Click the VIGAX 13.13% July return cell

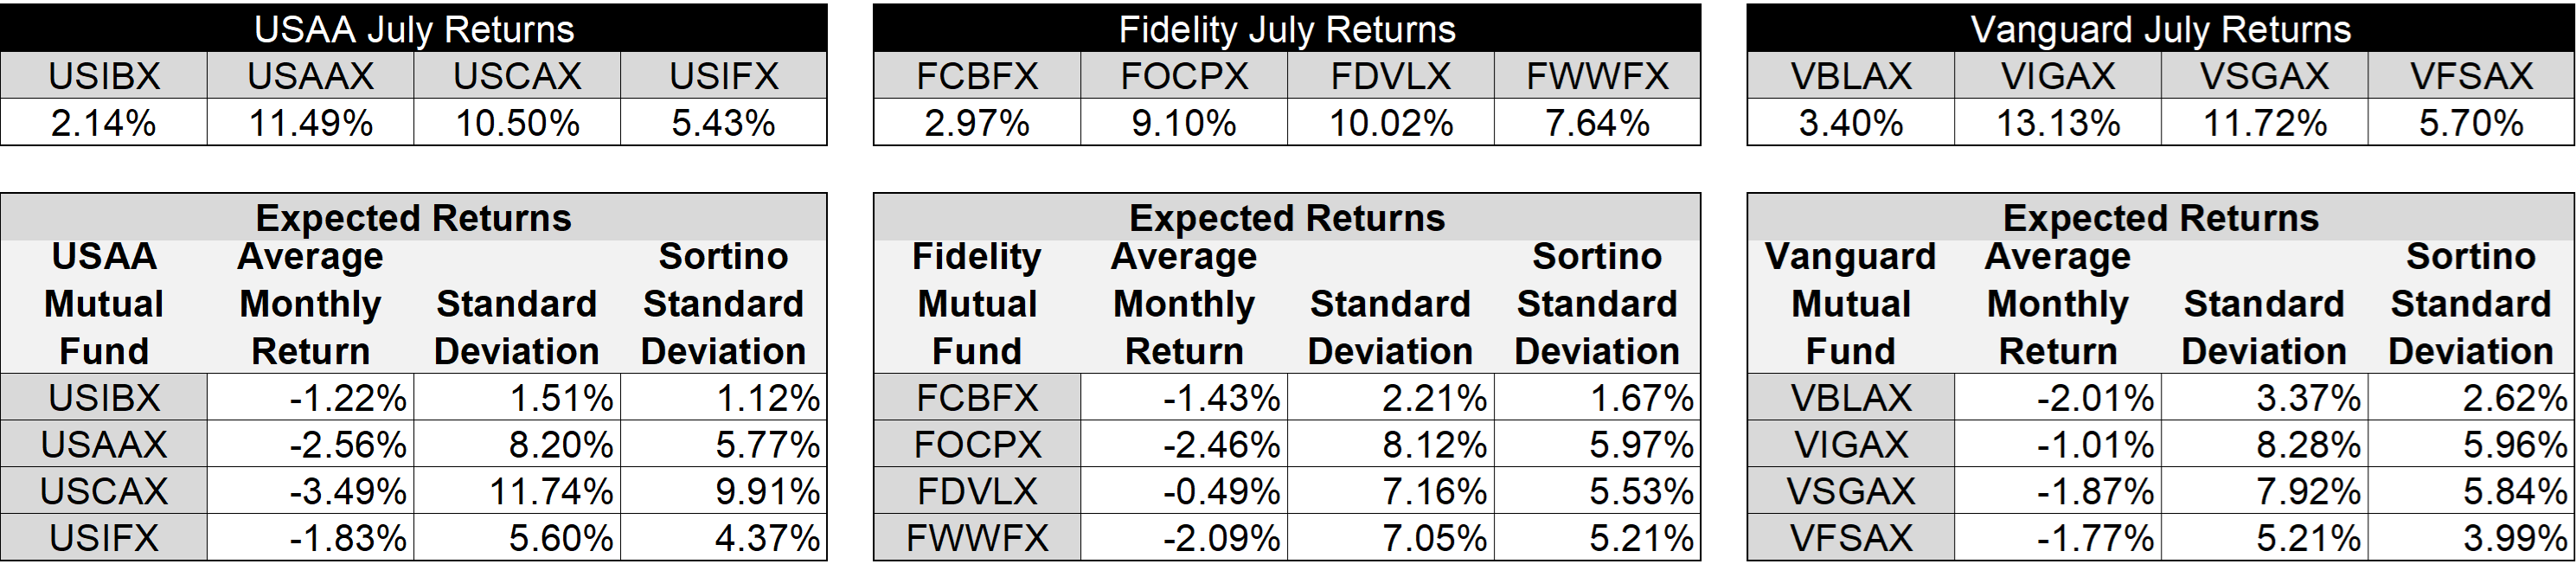2058,122
